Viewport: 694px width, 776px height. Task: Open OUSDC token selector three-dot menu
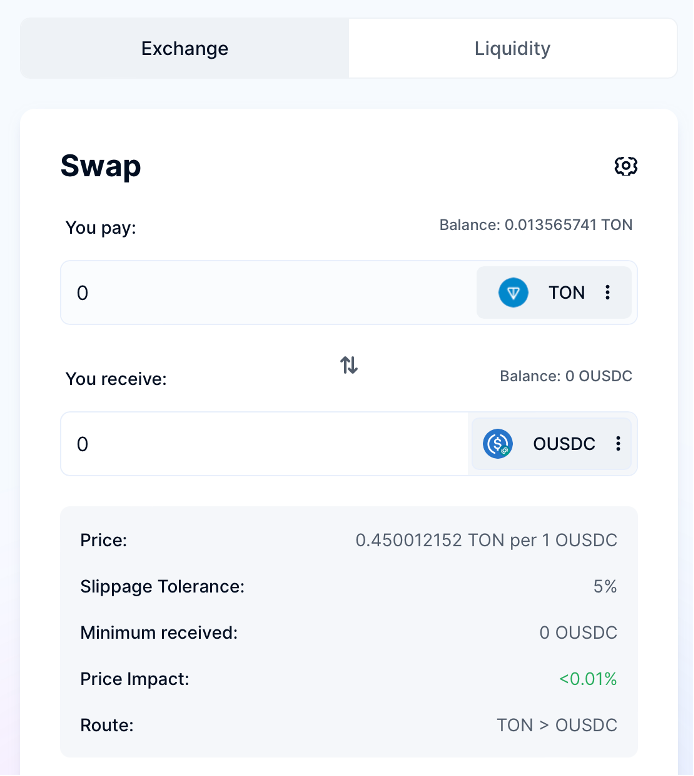[x=618, y=444]
